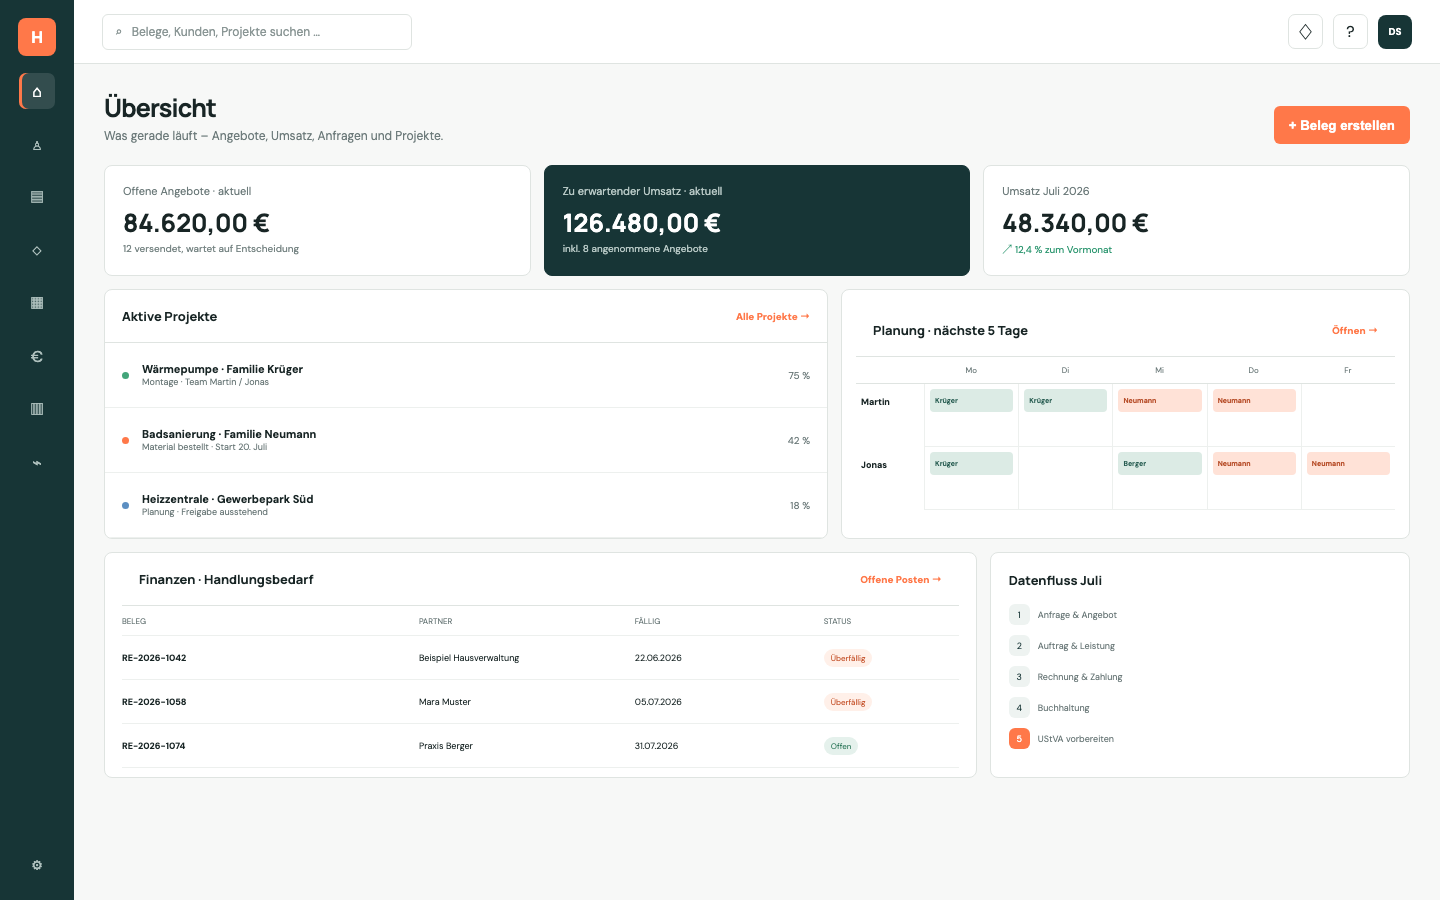Click the search magnifier icon
Screen dimensions: 1440x900
(x=119, y=32)
